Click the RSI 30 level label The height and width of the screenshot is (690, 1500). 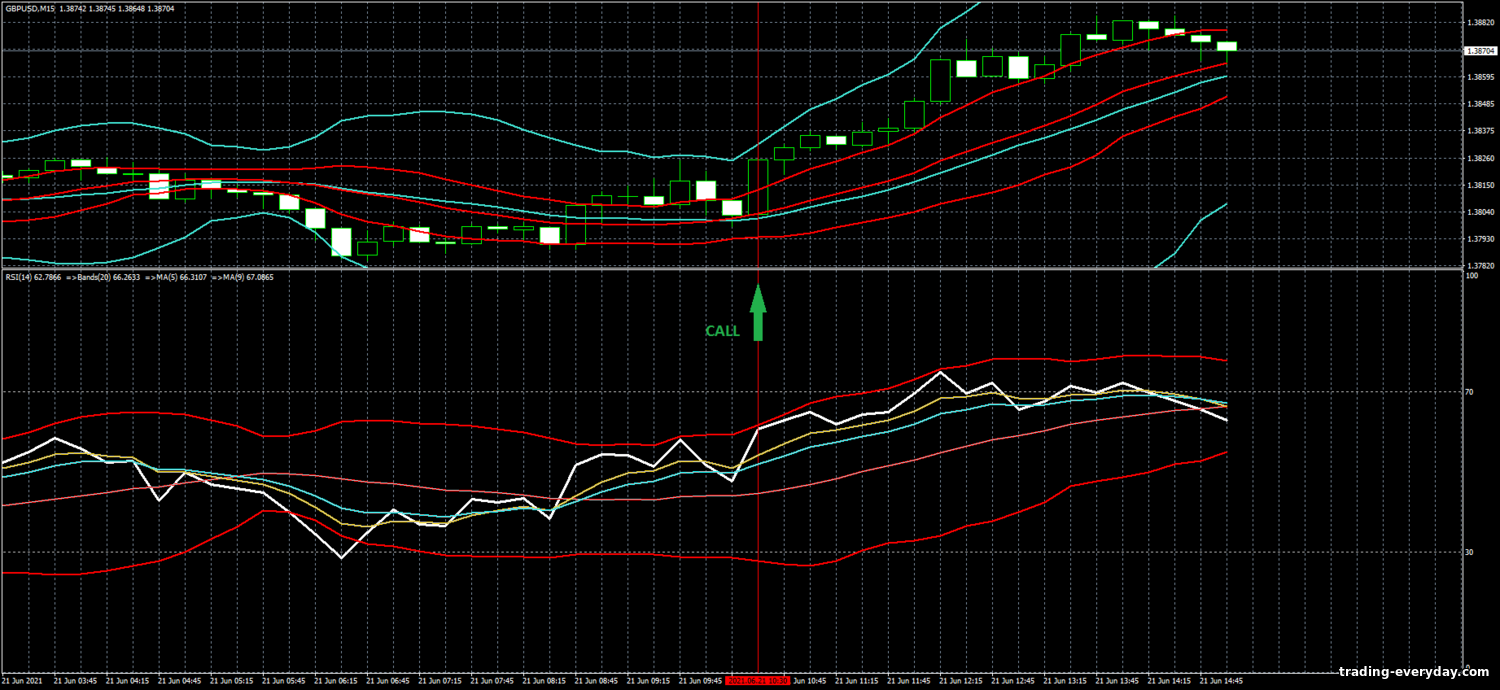pos(1470,552)
